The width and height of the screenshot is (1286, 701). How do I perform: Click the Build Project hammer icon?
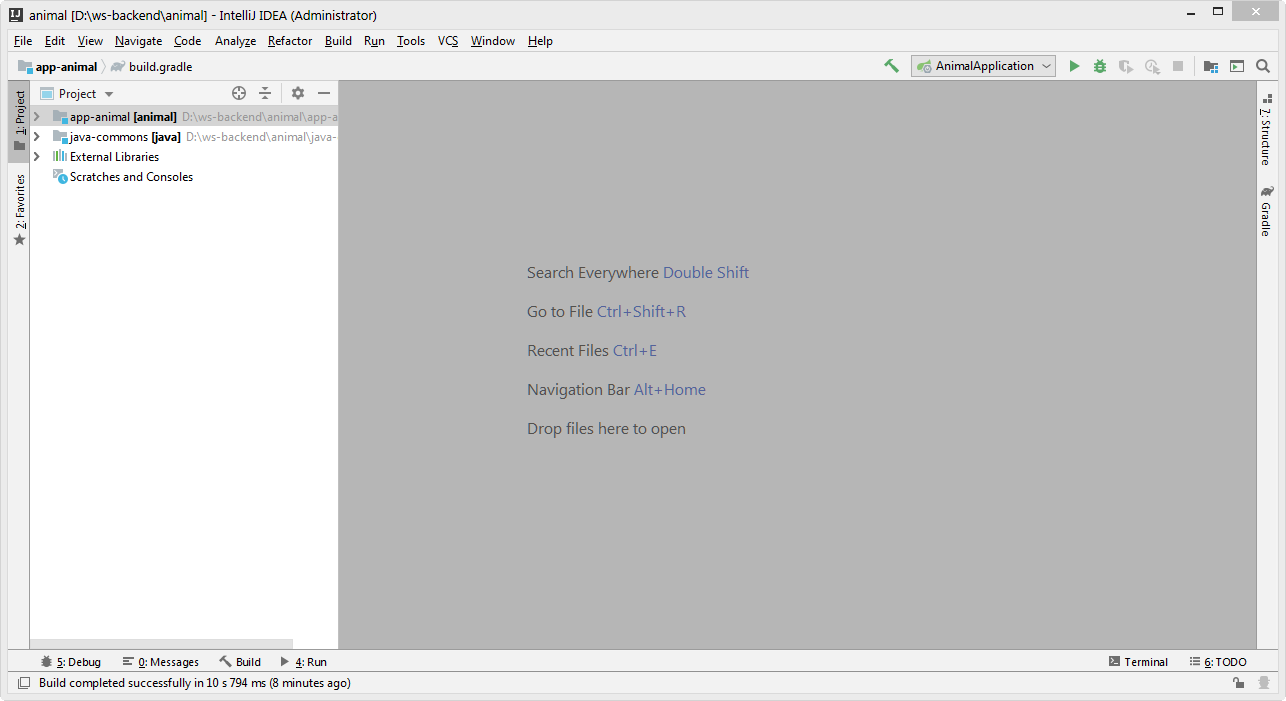[x=891, y=66]
